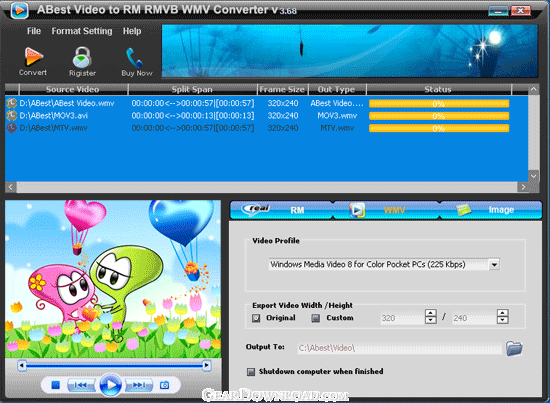Open the Format Setting menu
Screen dimensions: 550x403
coord(82,31)
